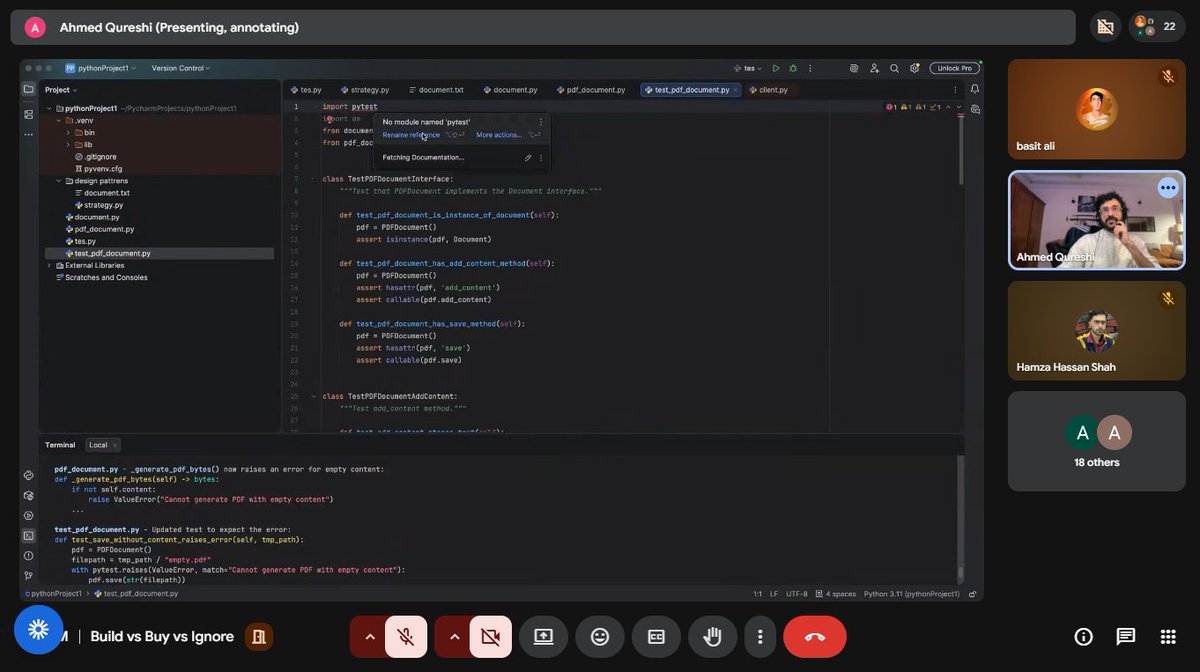This screenshot has height=672, width=1200.
Task: Click Unlock Pro button
Action: tap(954, 68)
